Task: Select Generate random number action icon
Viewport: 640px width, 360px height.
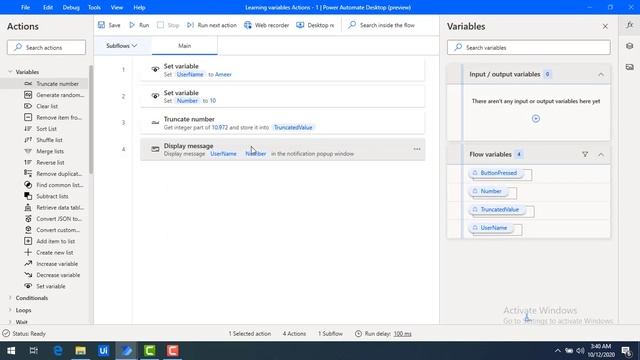Action: pos(28,95)
